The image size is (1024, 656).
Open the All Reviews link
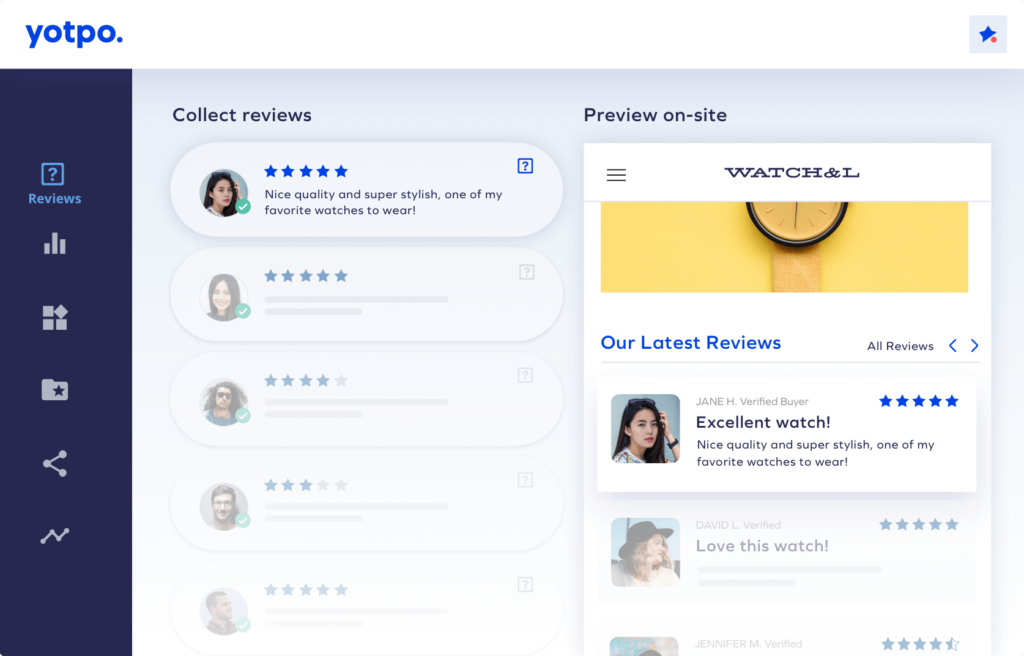[900, 346]
